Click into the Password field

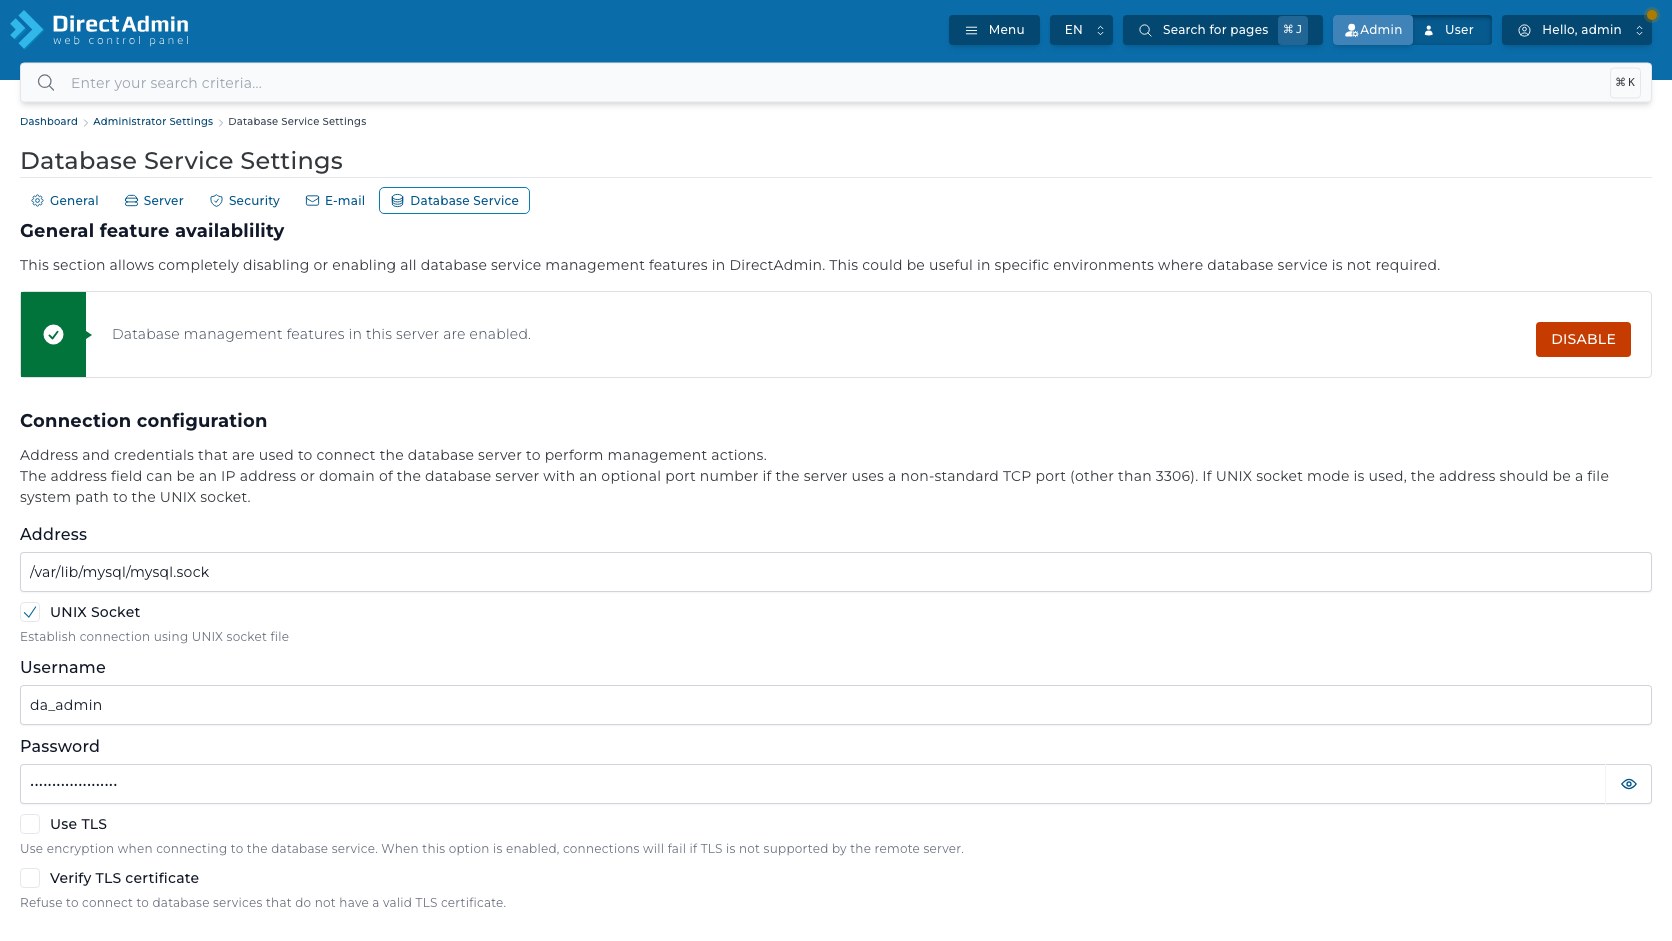pyautogui.click(x=812, y=784)
